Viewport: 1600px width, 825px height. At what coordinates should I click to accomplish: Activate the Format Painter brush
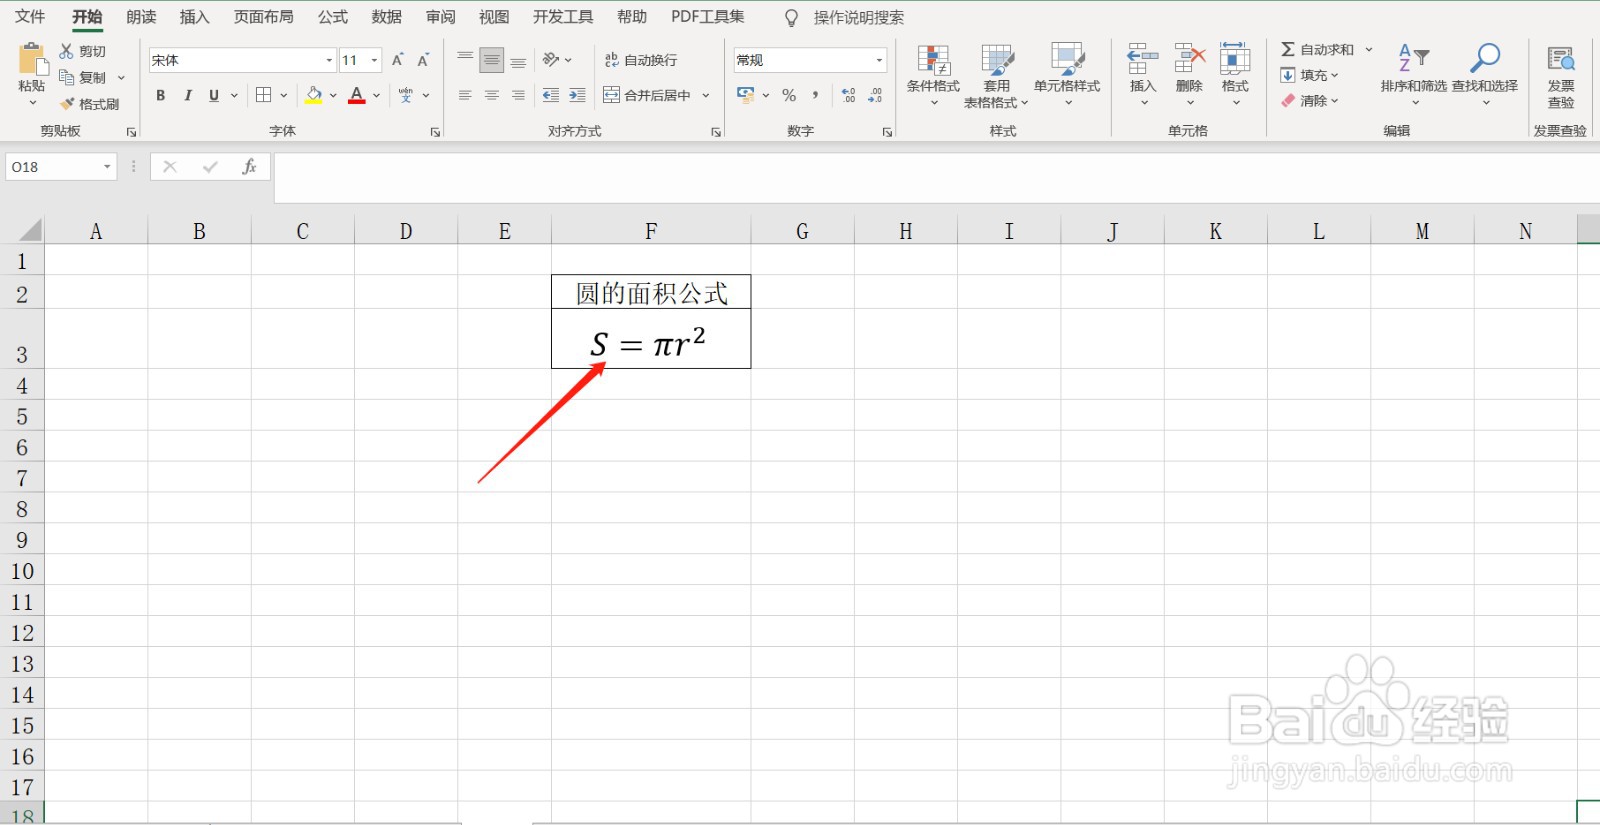pyautogui.click(x=67, y=104)
